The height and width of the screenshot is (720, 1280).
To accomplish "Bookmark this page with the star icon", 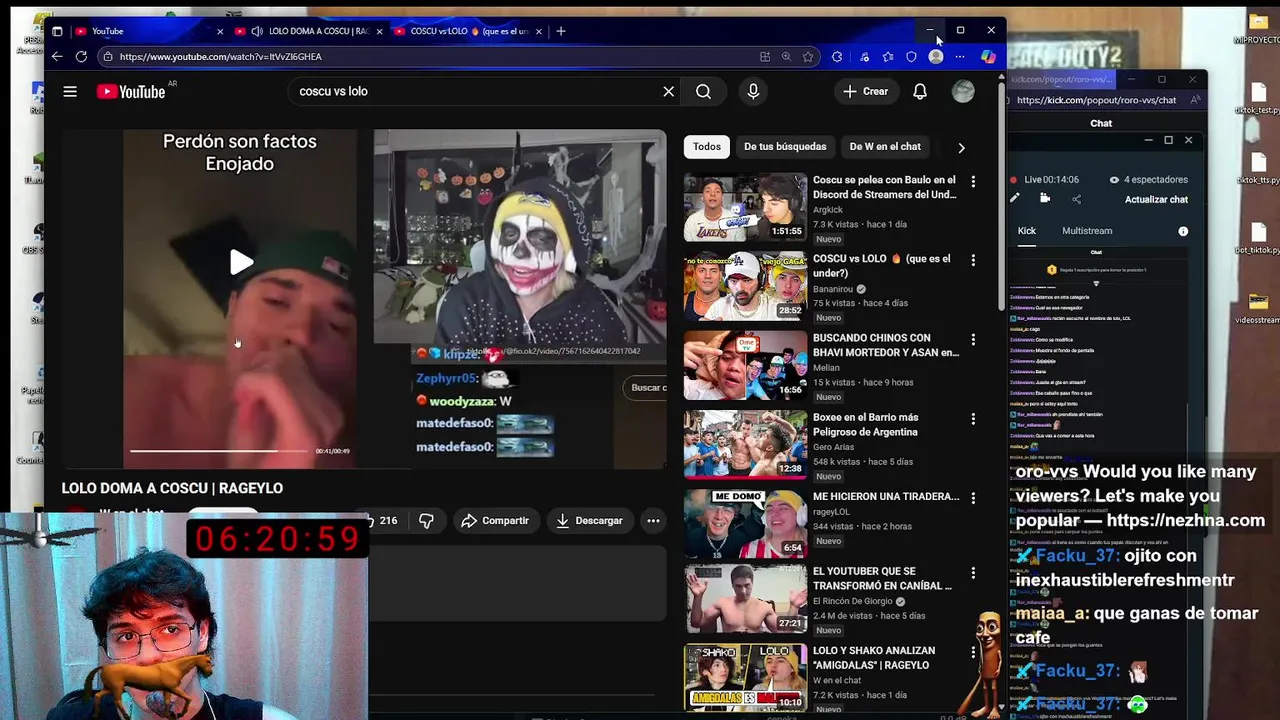I will (808, 57).
